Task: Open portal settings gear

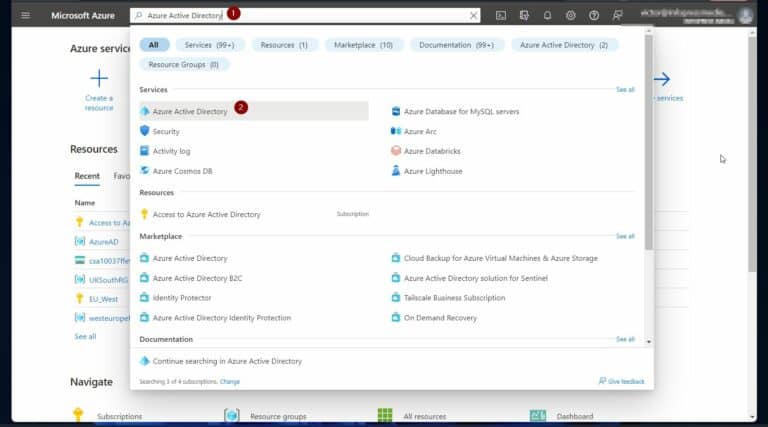Action: pyautogui.click(x=571, y=16)
